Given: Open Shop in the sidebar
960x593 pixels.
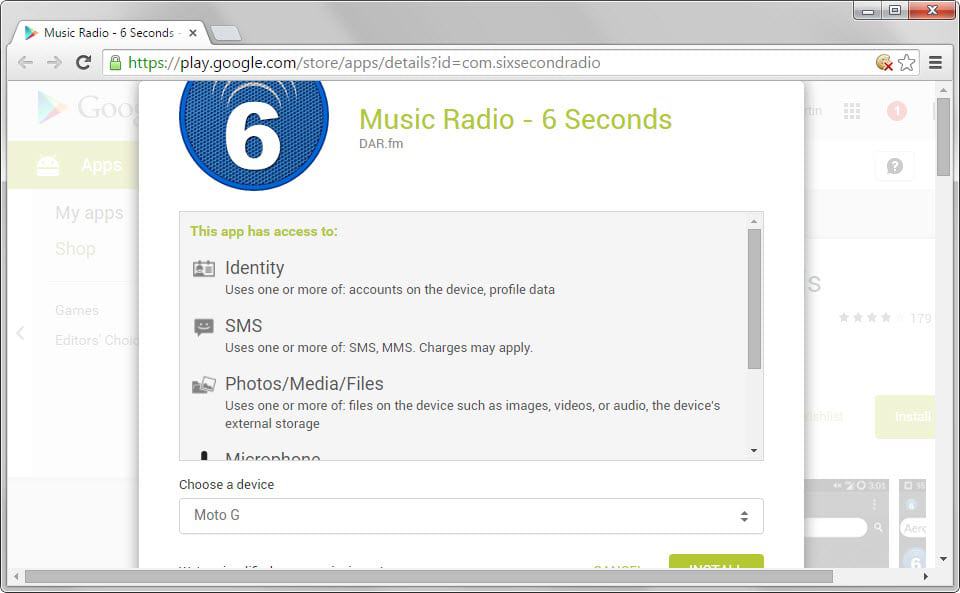Looking at the screenshot, I should [75, 249].
